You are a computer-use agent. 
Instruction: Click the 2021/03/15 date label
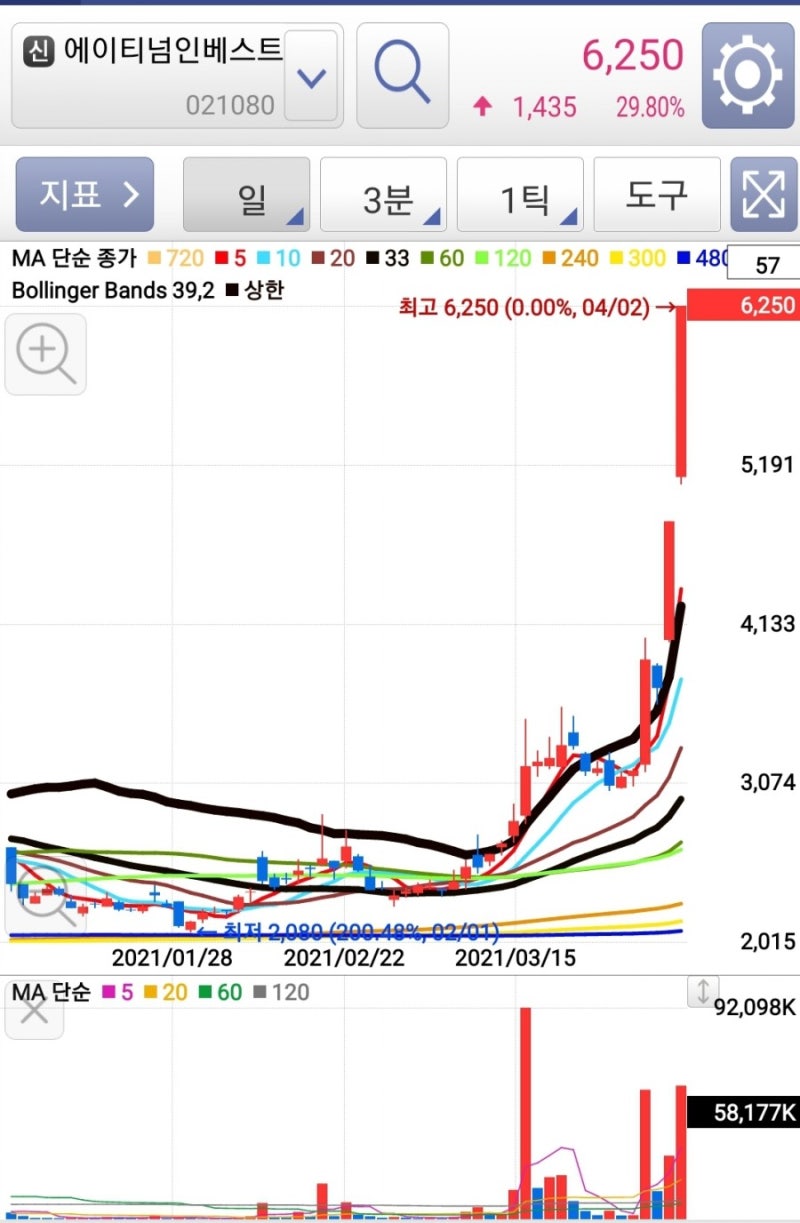pyautogui.click(x=516, y=958)
